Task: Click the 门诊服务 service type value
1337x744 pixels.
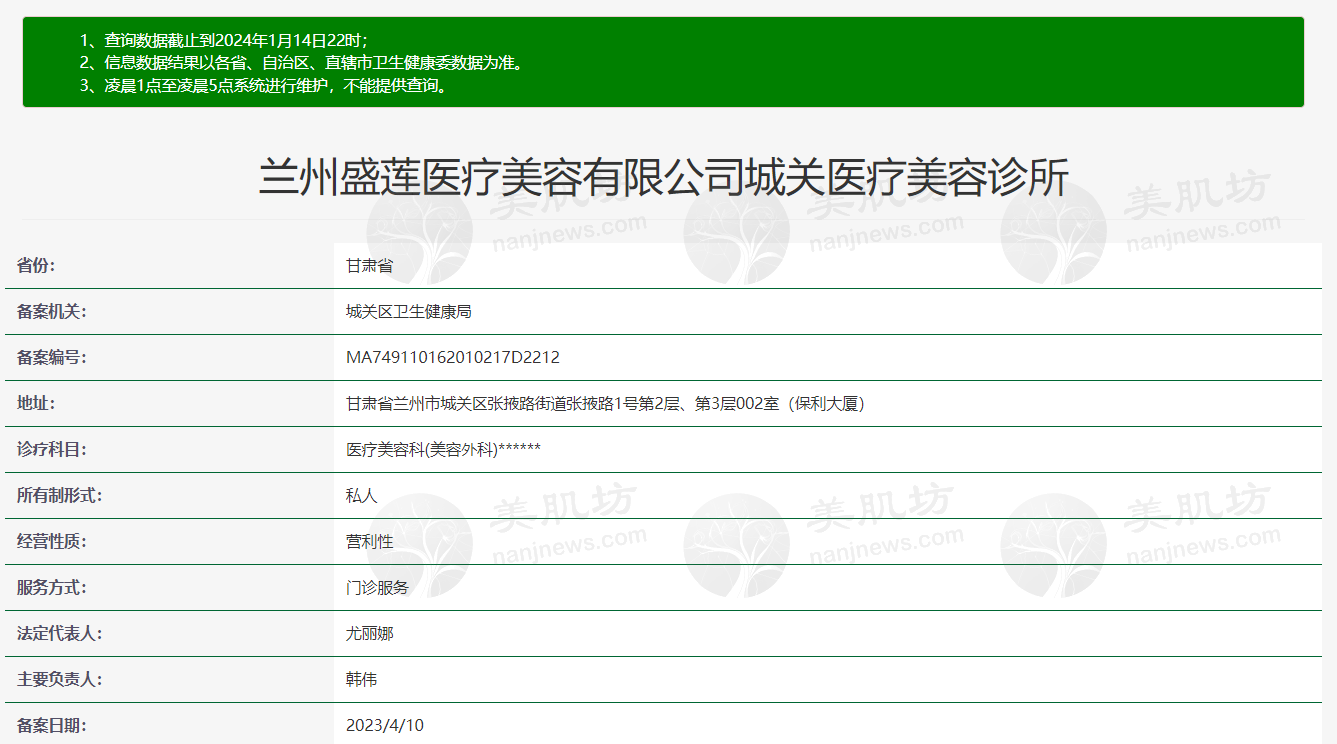Action: click(377, 588)
